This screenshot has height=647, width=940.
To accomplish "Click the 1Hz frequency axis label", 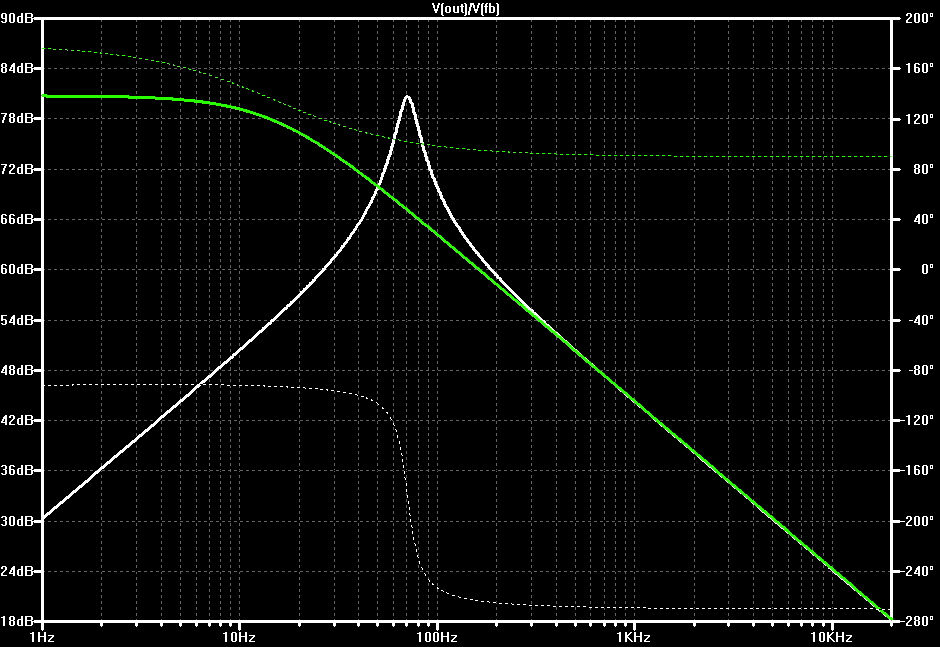I will pos(42,637).
